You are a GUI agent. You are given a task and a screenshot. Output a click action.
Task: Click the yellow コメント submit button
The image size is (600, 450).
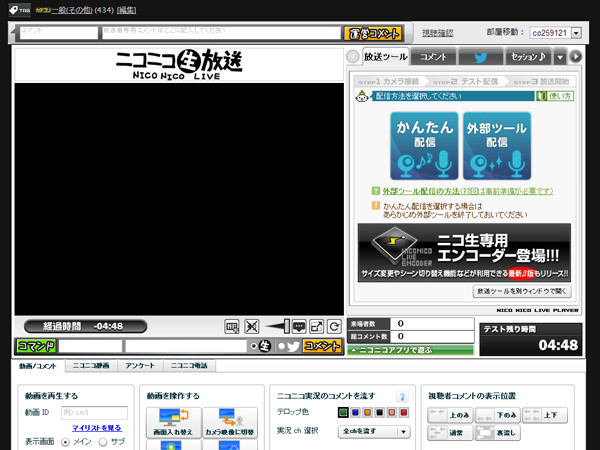point(321,346)
